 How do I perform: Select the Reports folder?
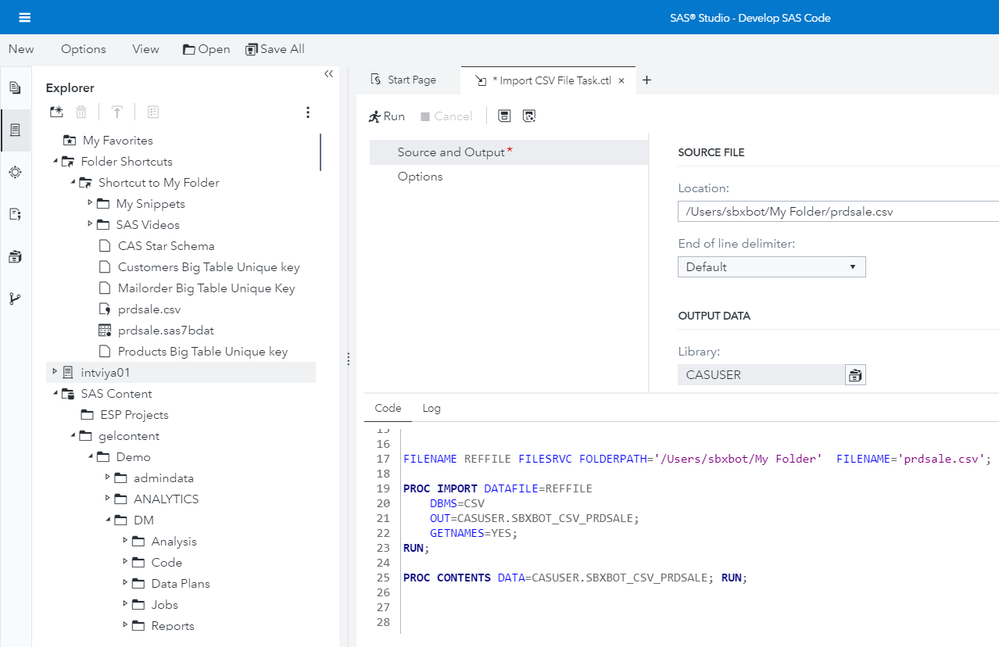[173, 626]
